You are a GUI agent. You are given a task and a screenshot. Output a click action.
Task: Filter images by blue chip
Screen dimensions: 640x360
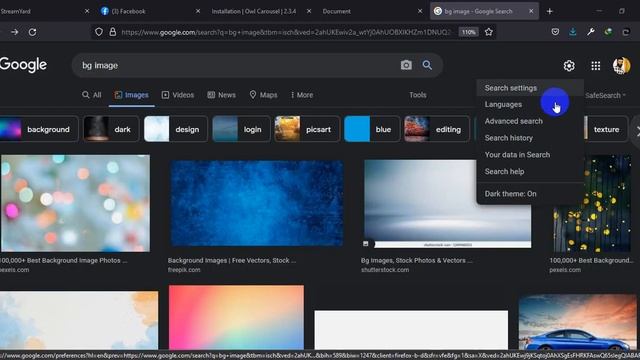click(372, 129)
